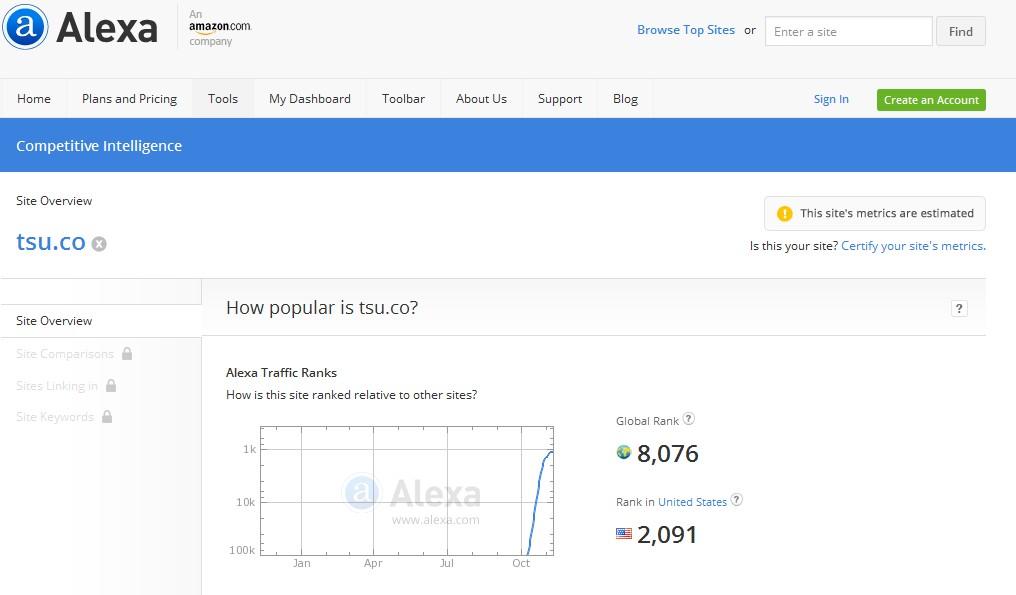
Task: Click the Competitive Intelligence heading
Action: [x=99, y=146]
